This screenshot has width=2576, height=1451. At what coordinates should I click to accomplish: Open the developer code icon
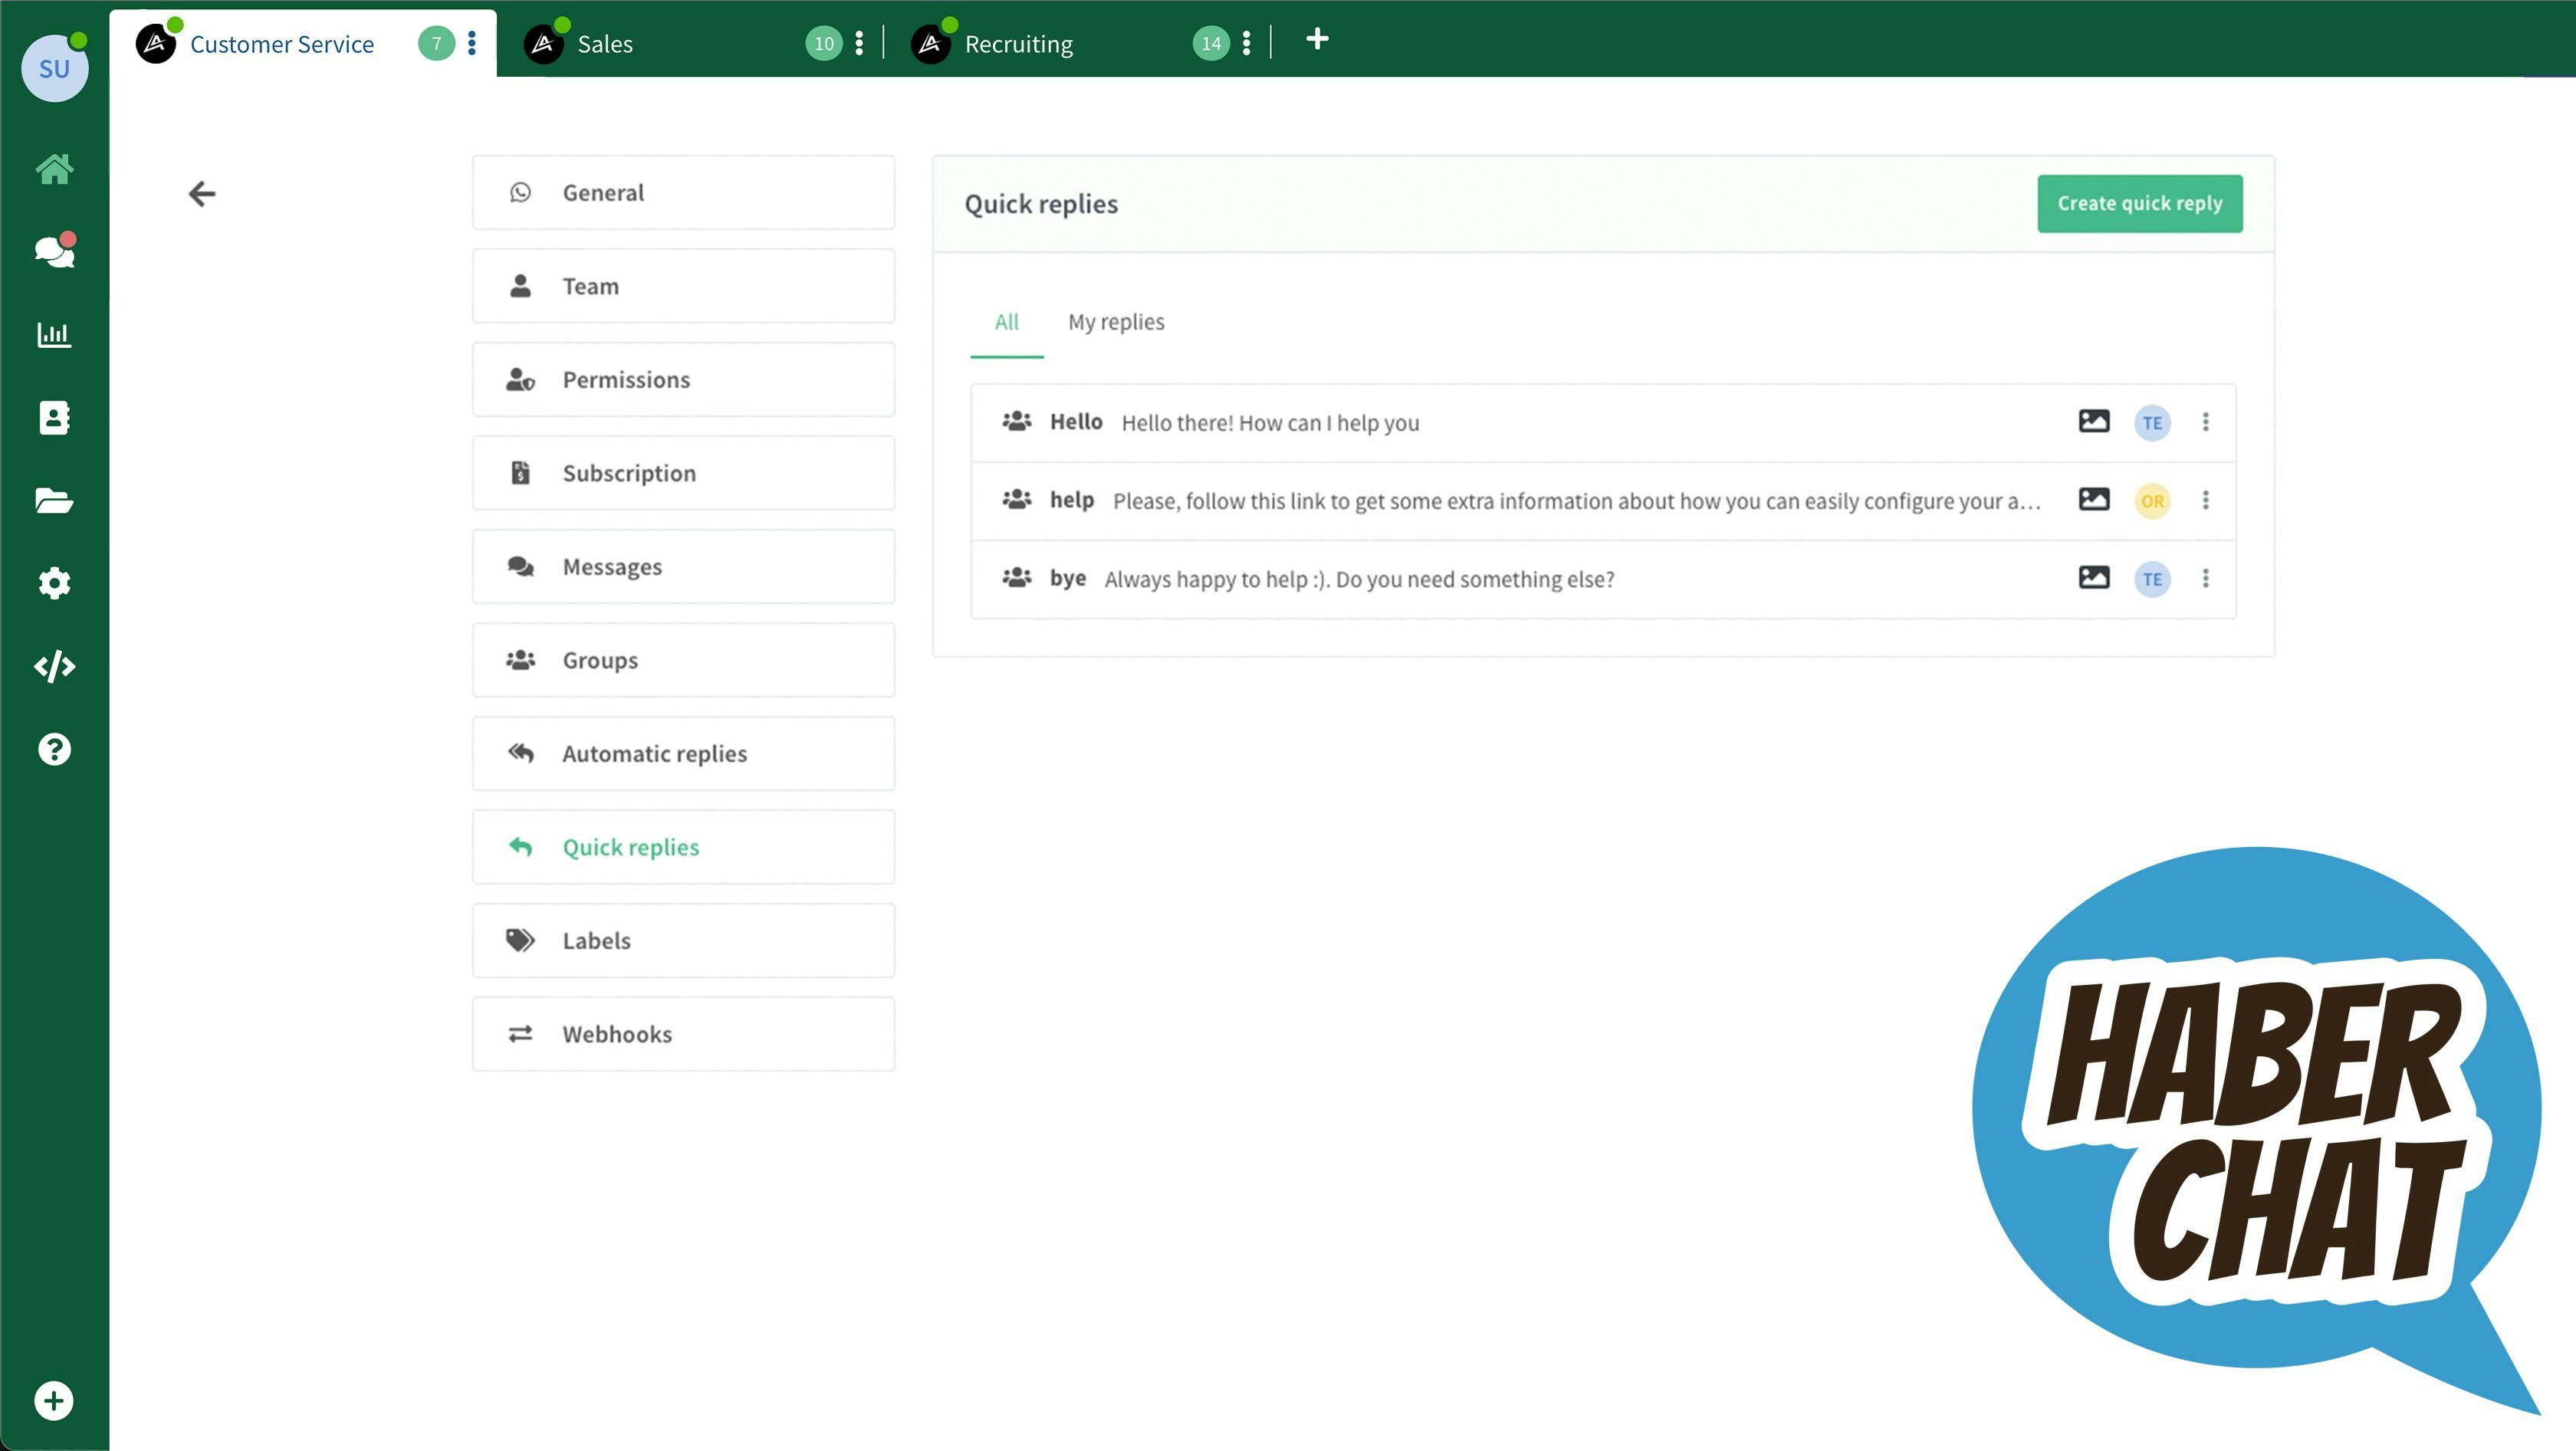click(x=54, y=666)
